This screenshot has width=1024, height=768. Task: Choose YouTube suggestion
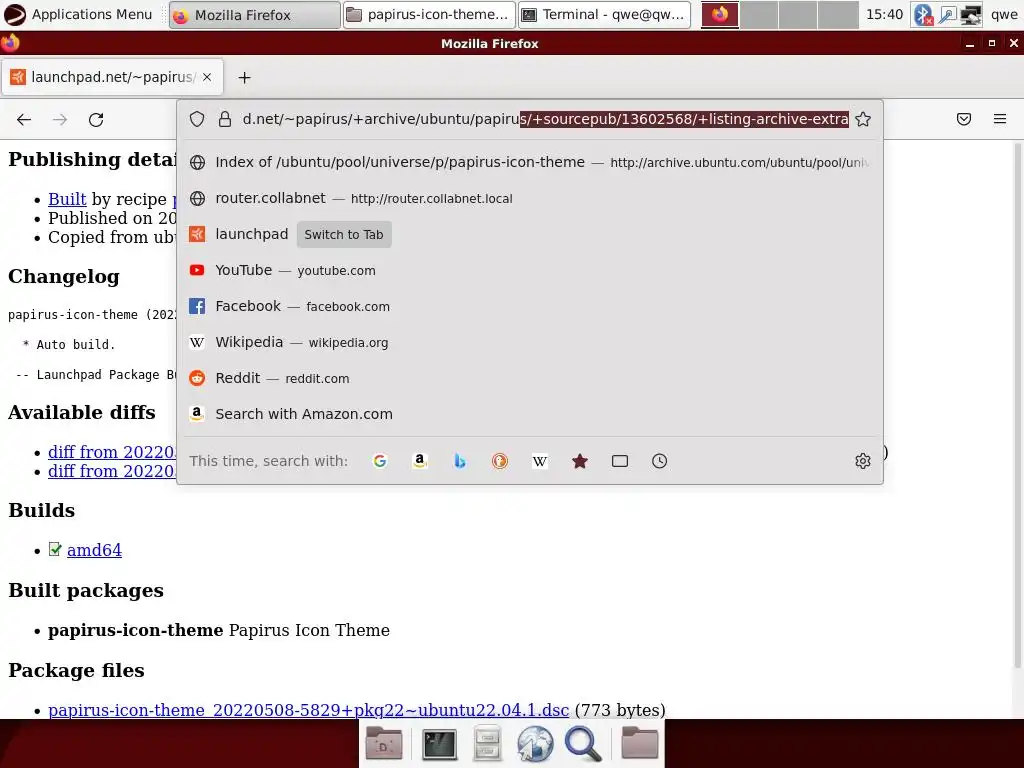click(530, 270)
